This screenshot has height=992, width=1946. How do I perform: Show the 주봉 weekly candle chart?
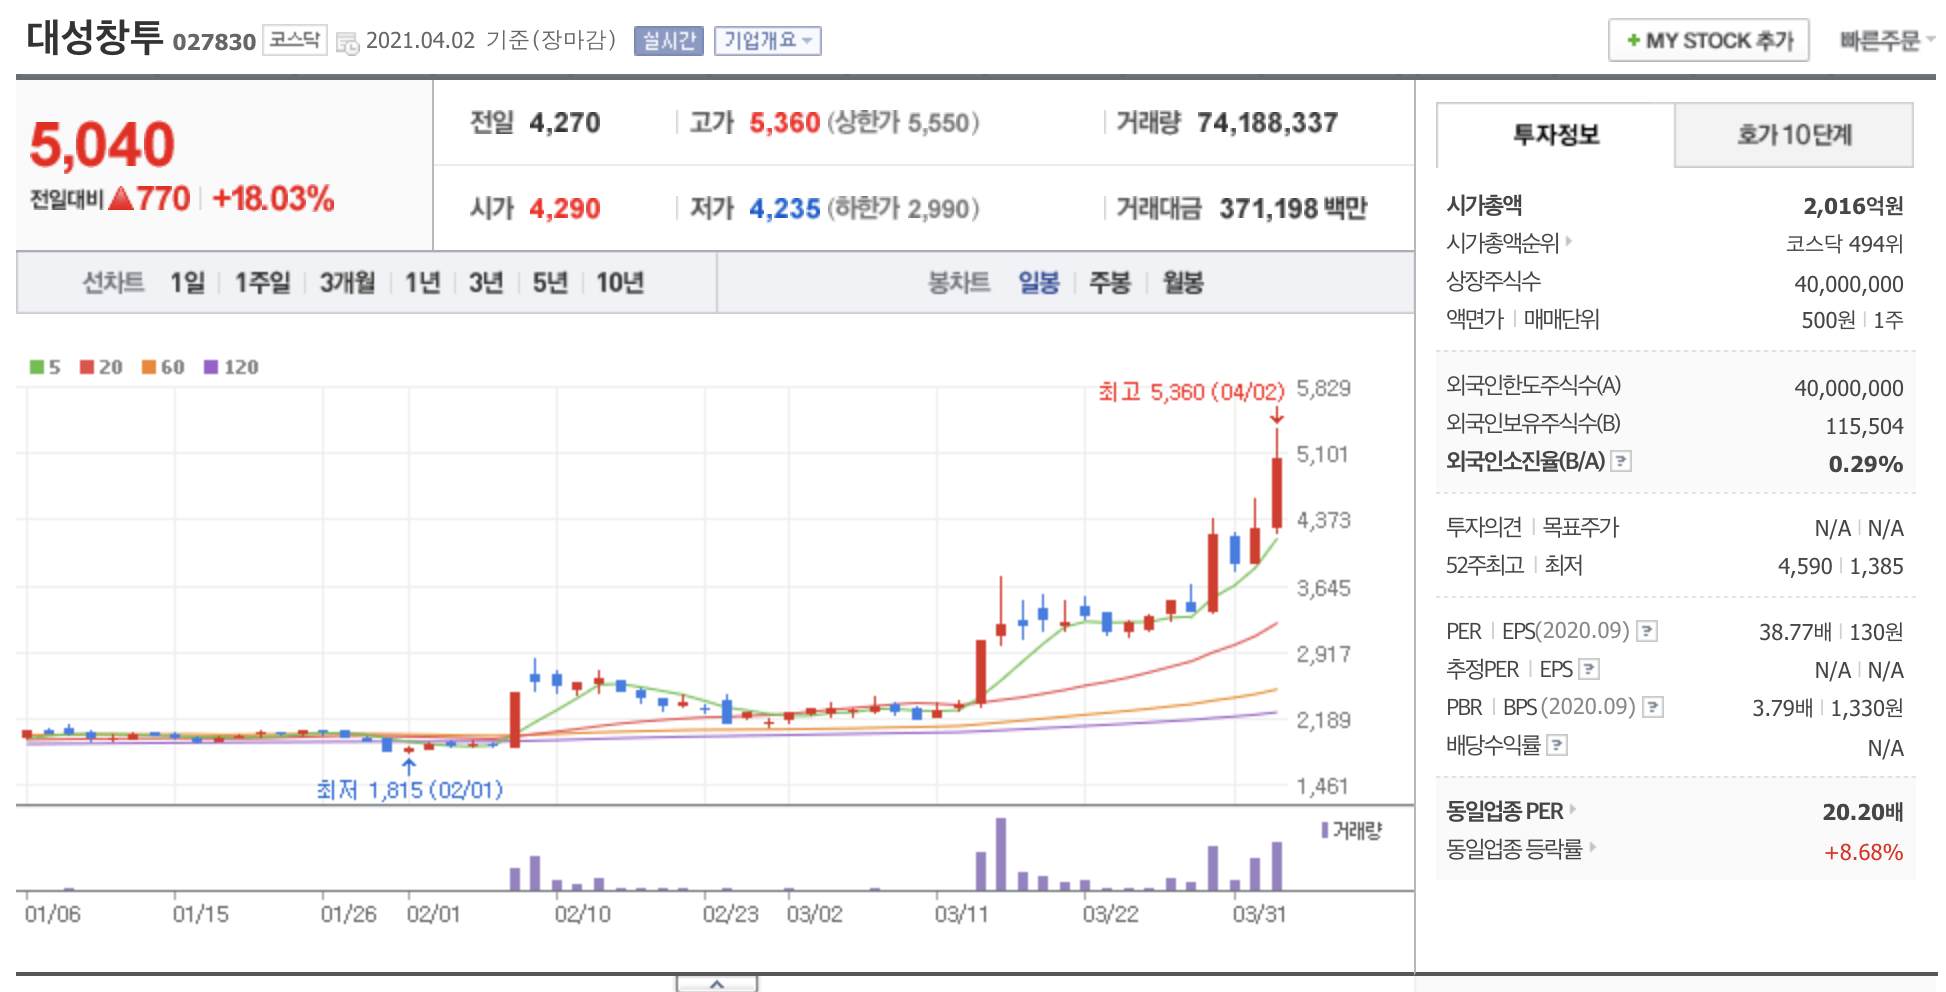(x=1110, y=283)
